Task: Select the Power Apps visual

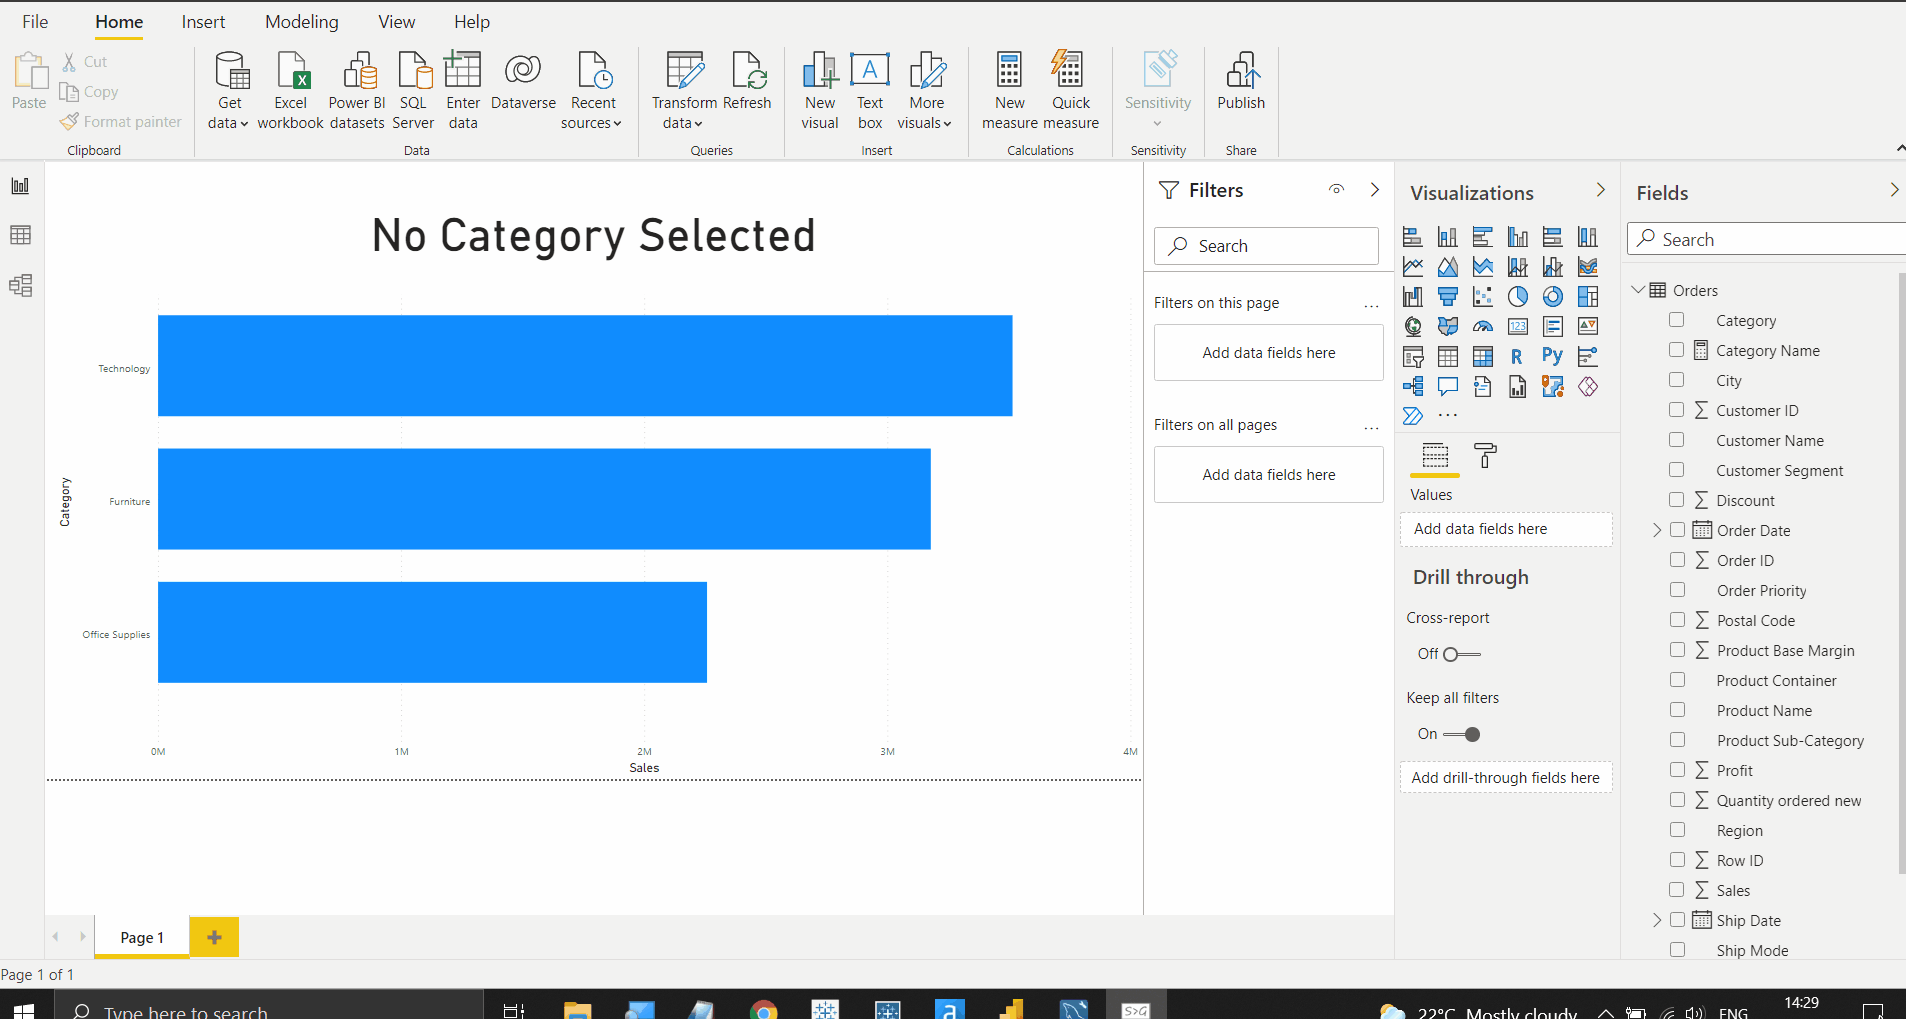Action: (1587, 387)
